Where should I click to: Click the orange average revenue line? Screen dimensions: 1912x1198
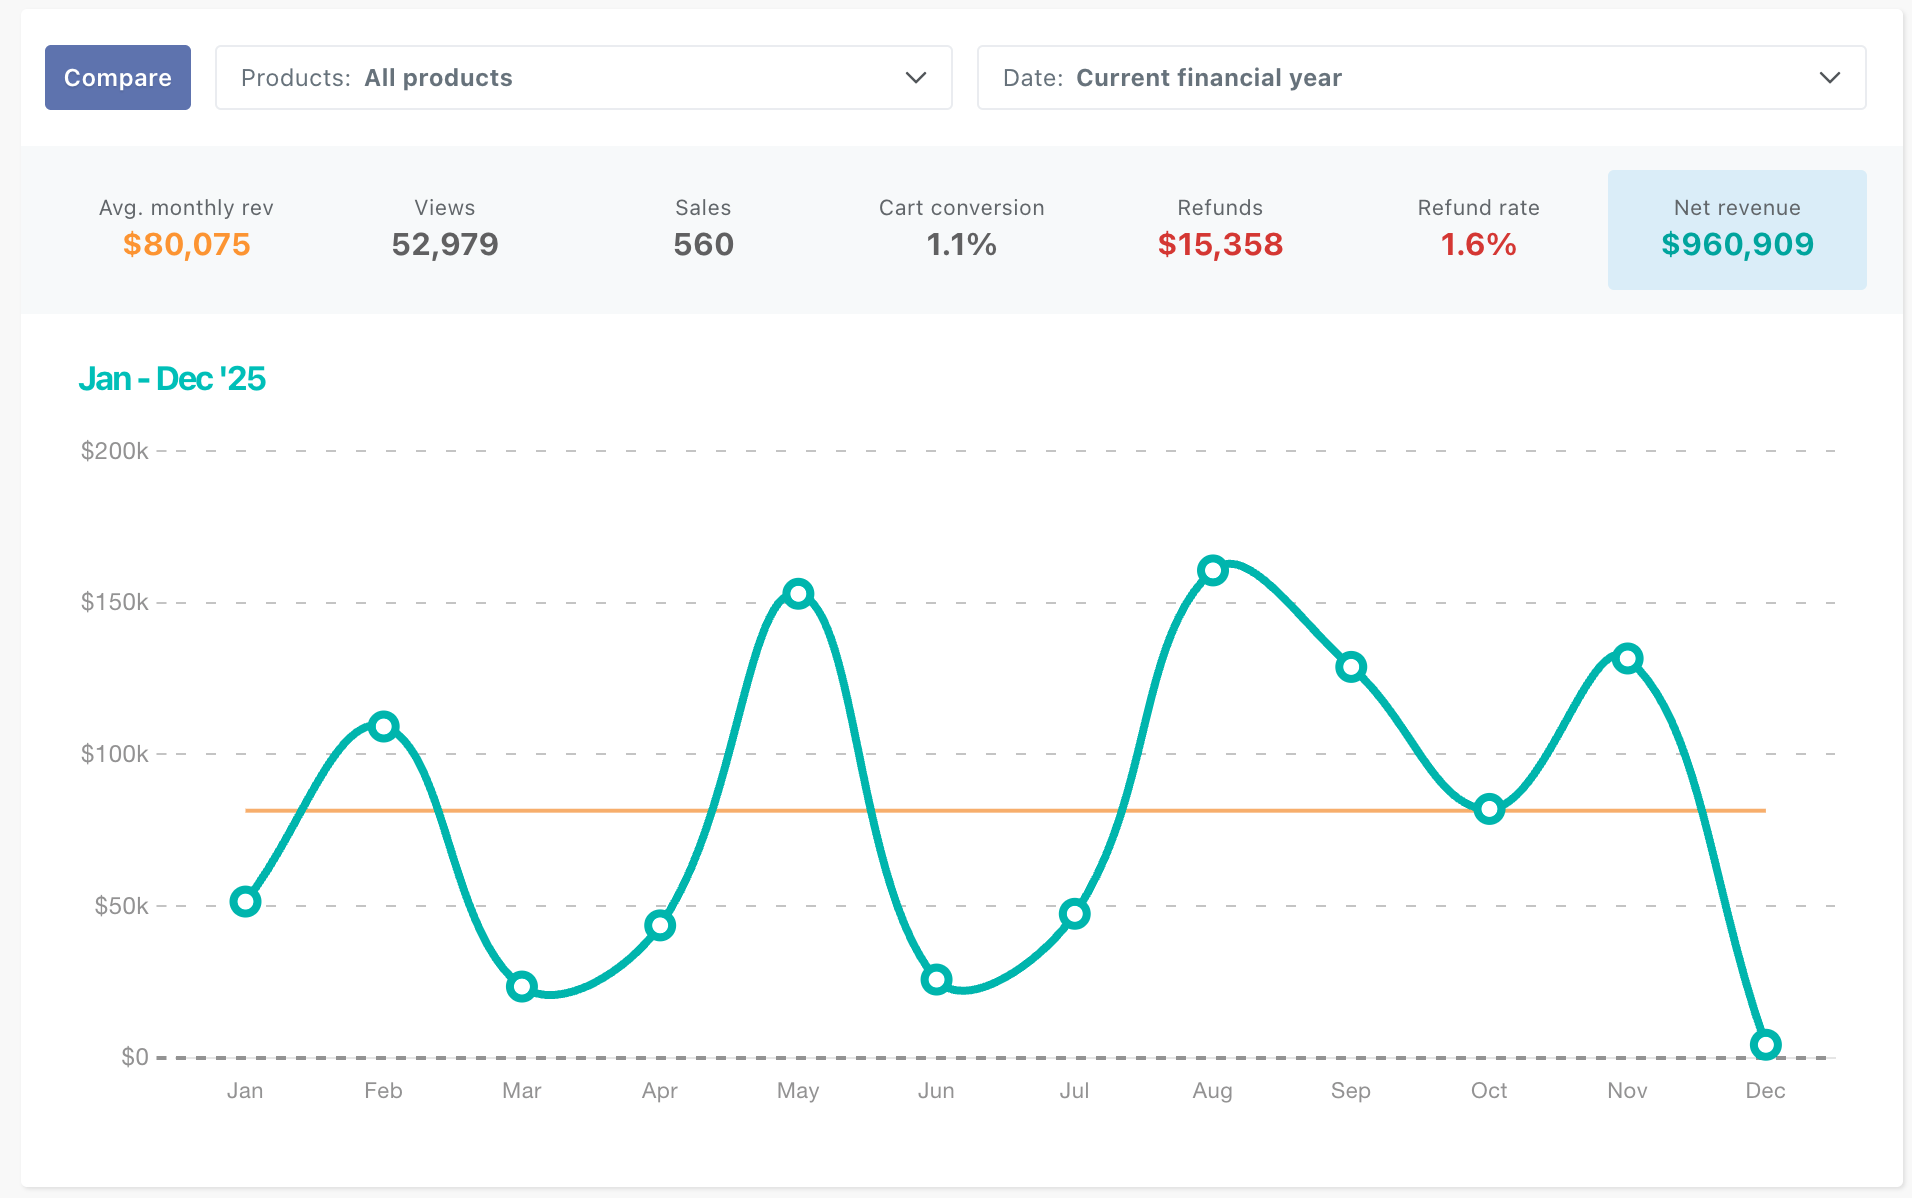click(1005, 810)
